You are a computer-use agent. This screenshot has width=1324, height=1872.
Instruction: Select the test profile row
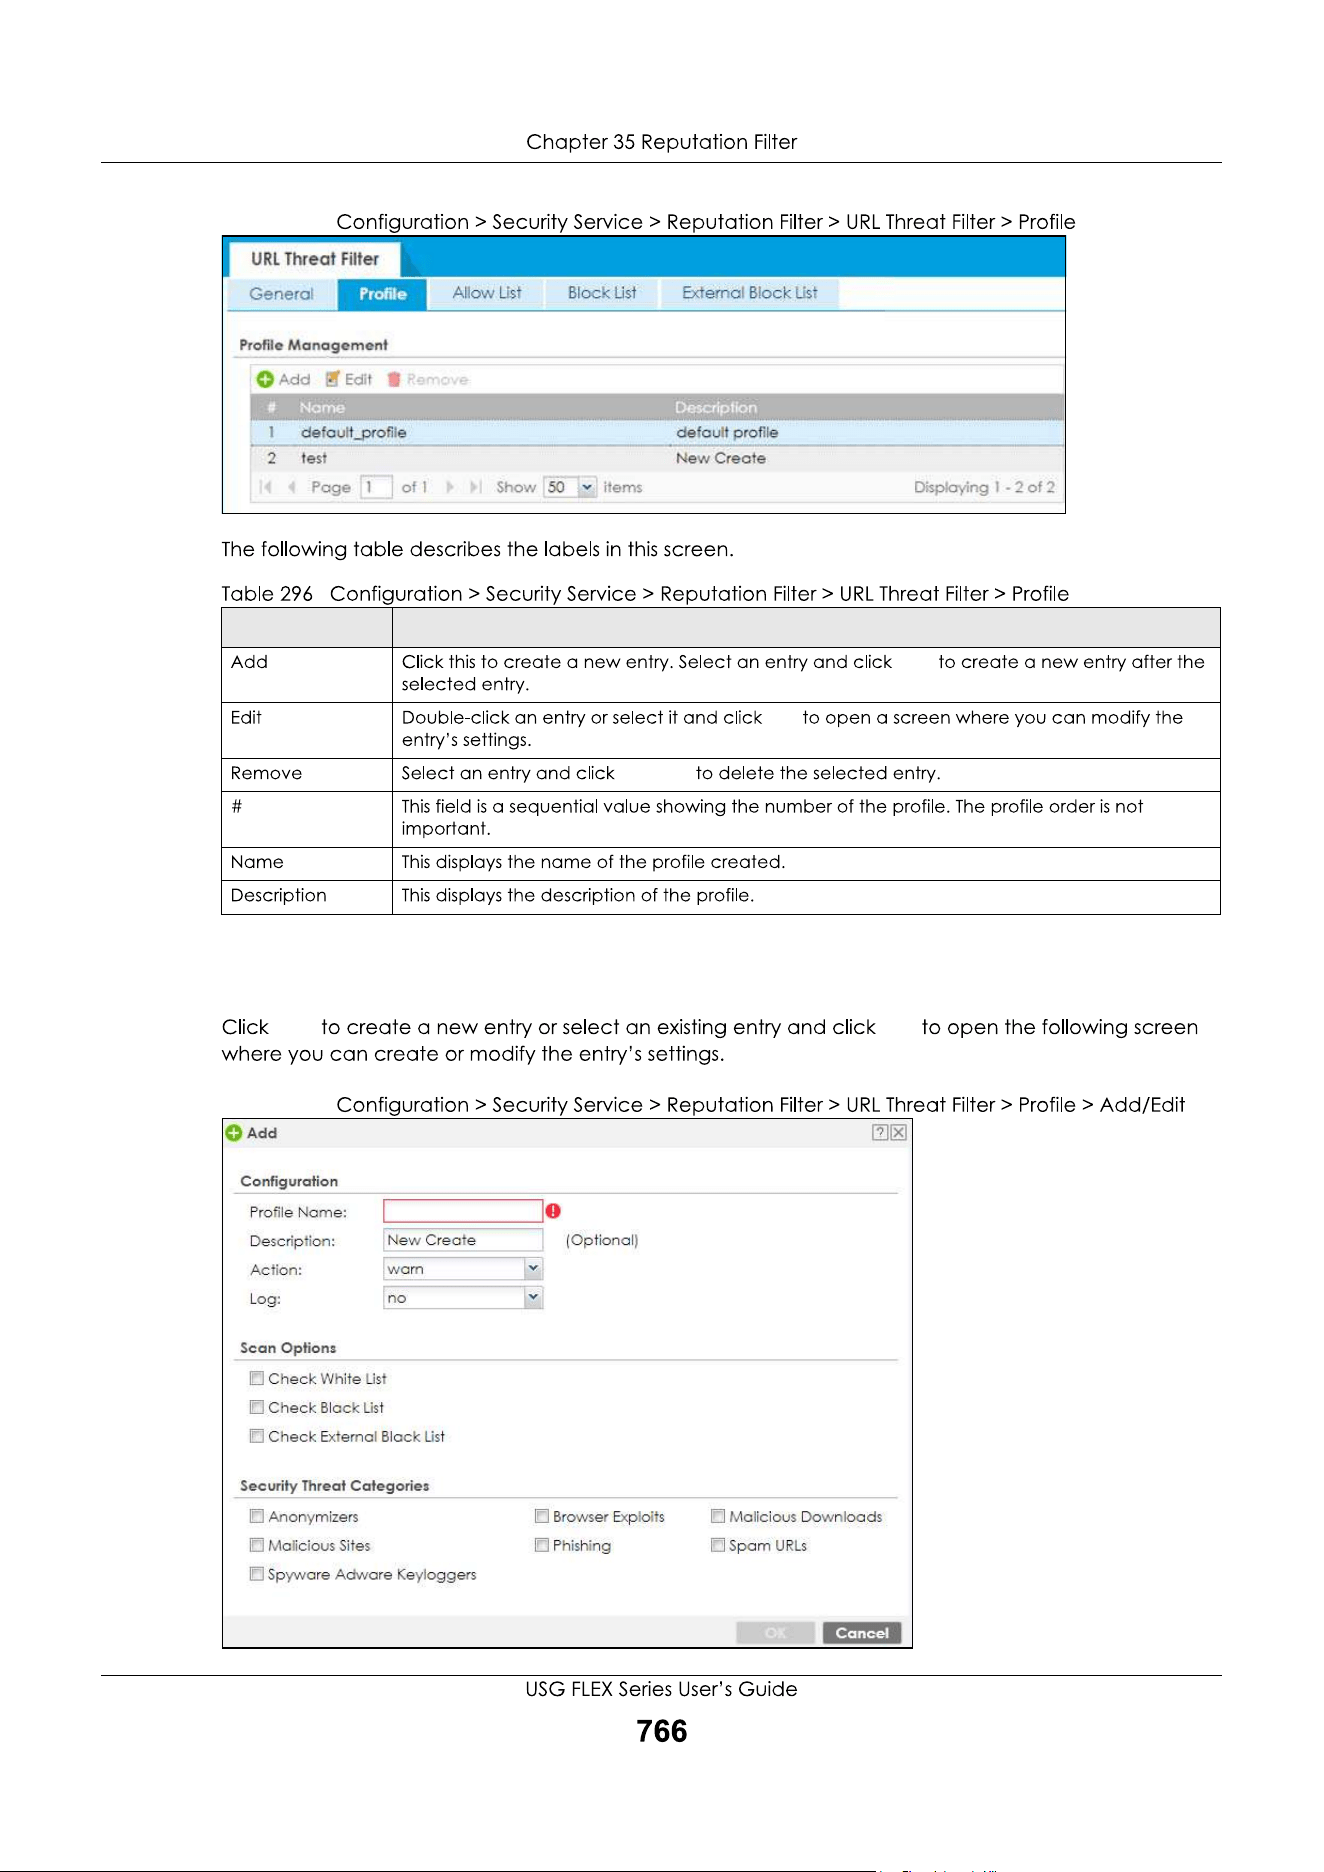(657, 458)
